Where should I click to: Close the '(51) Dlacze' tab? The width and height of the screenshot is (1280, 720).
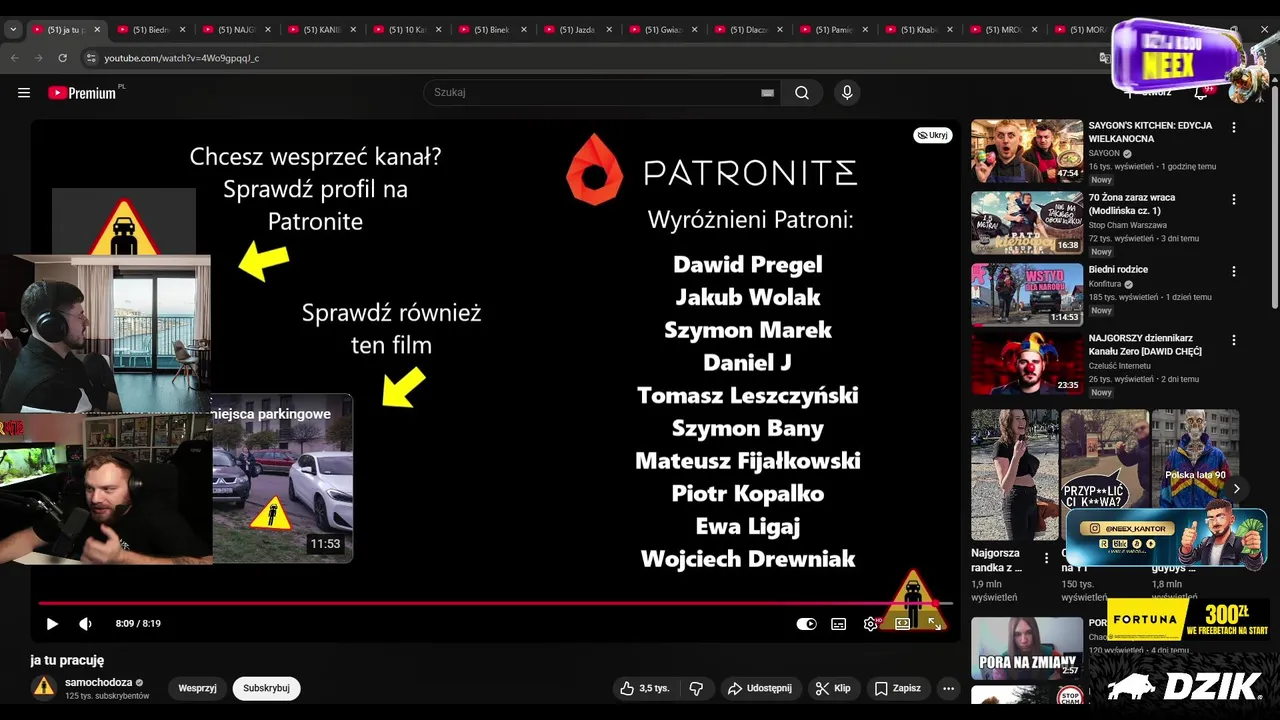[780, 30]
